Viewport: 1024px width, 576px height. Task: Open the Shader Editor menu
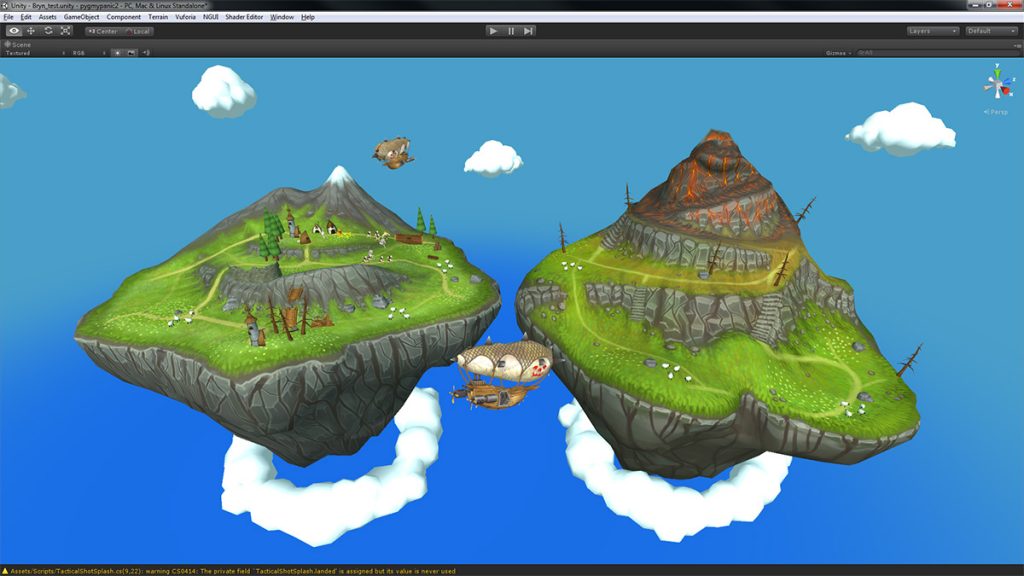click(244, 17)
